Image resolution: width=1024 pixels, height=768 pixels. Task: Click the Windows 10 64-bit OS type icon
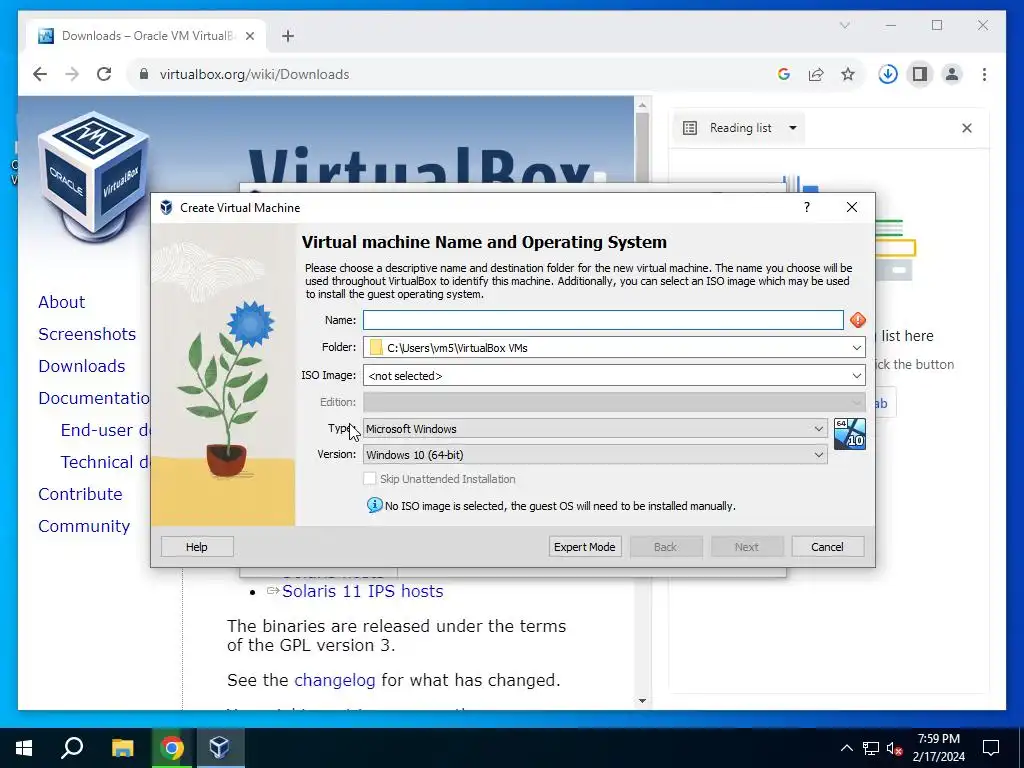(850, 434)
